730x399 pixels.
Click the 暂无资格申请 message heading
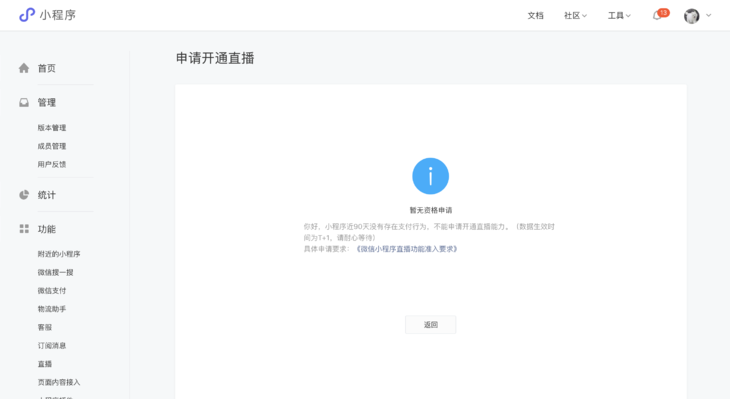[x=431, y=210]
